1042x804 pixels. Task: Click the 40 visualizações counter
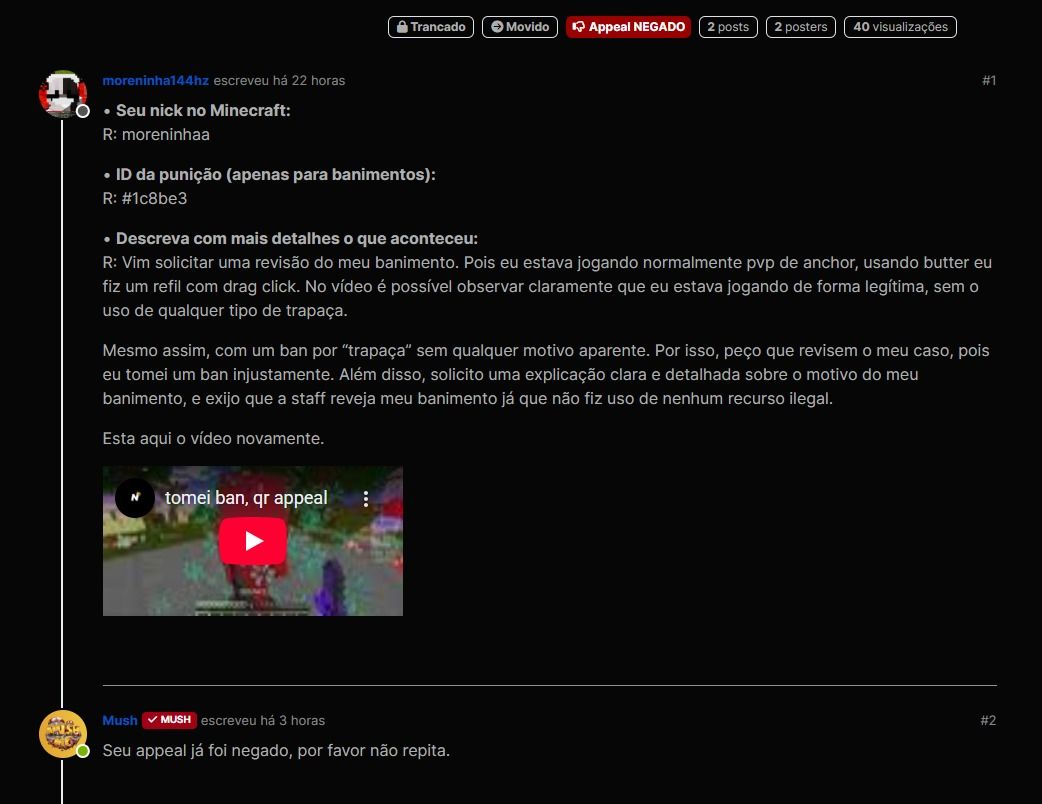[900, 27]
